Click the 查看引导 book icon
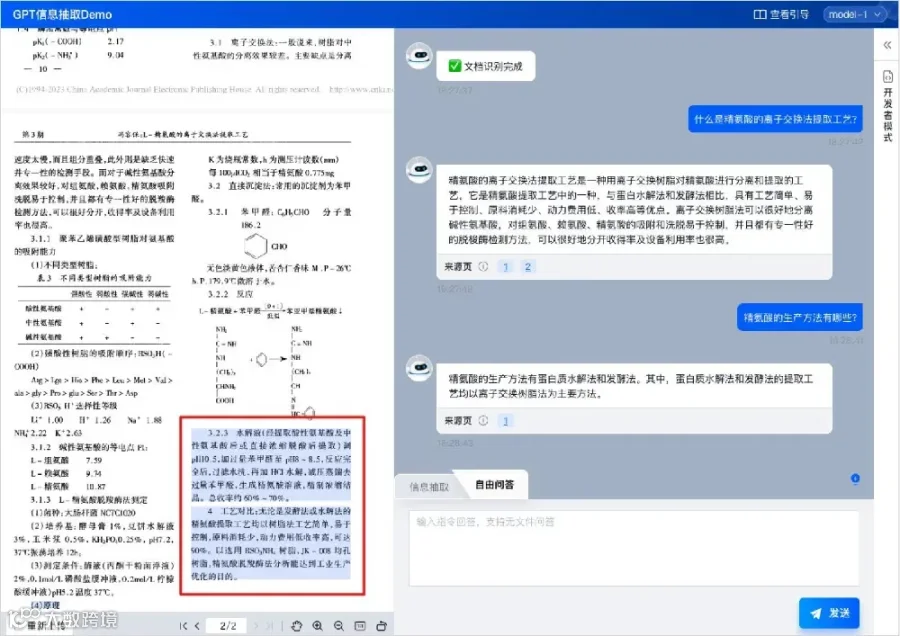This screenshot has width=900, height=636. pos(759,14)
